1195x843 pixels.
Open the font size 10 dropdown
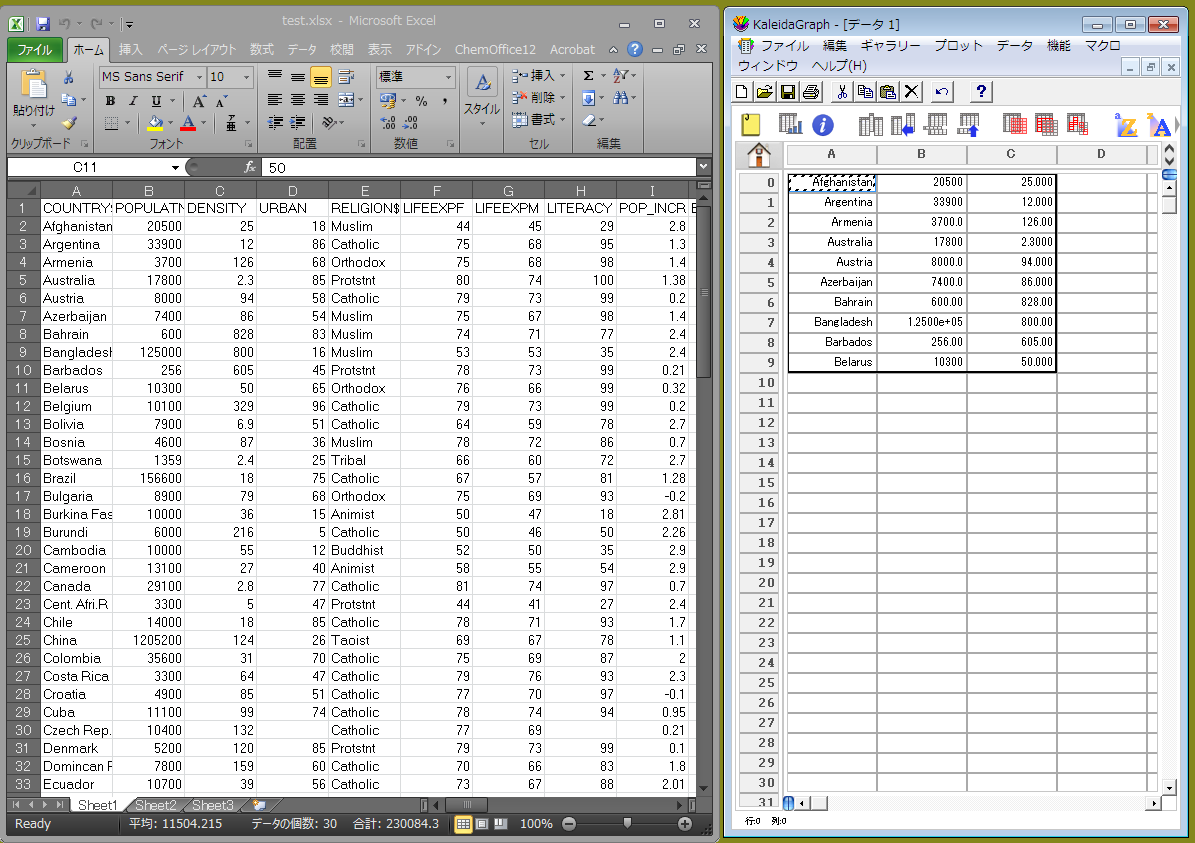(x=246, y=77)
